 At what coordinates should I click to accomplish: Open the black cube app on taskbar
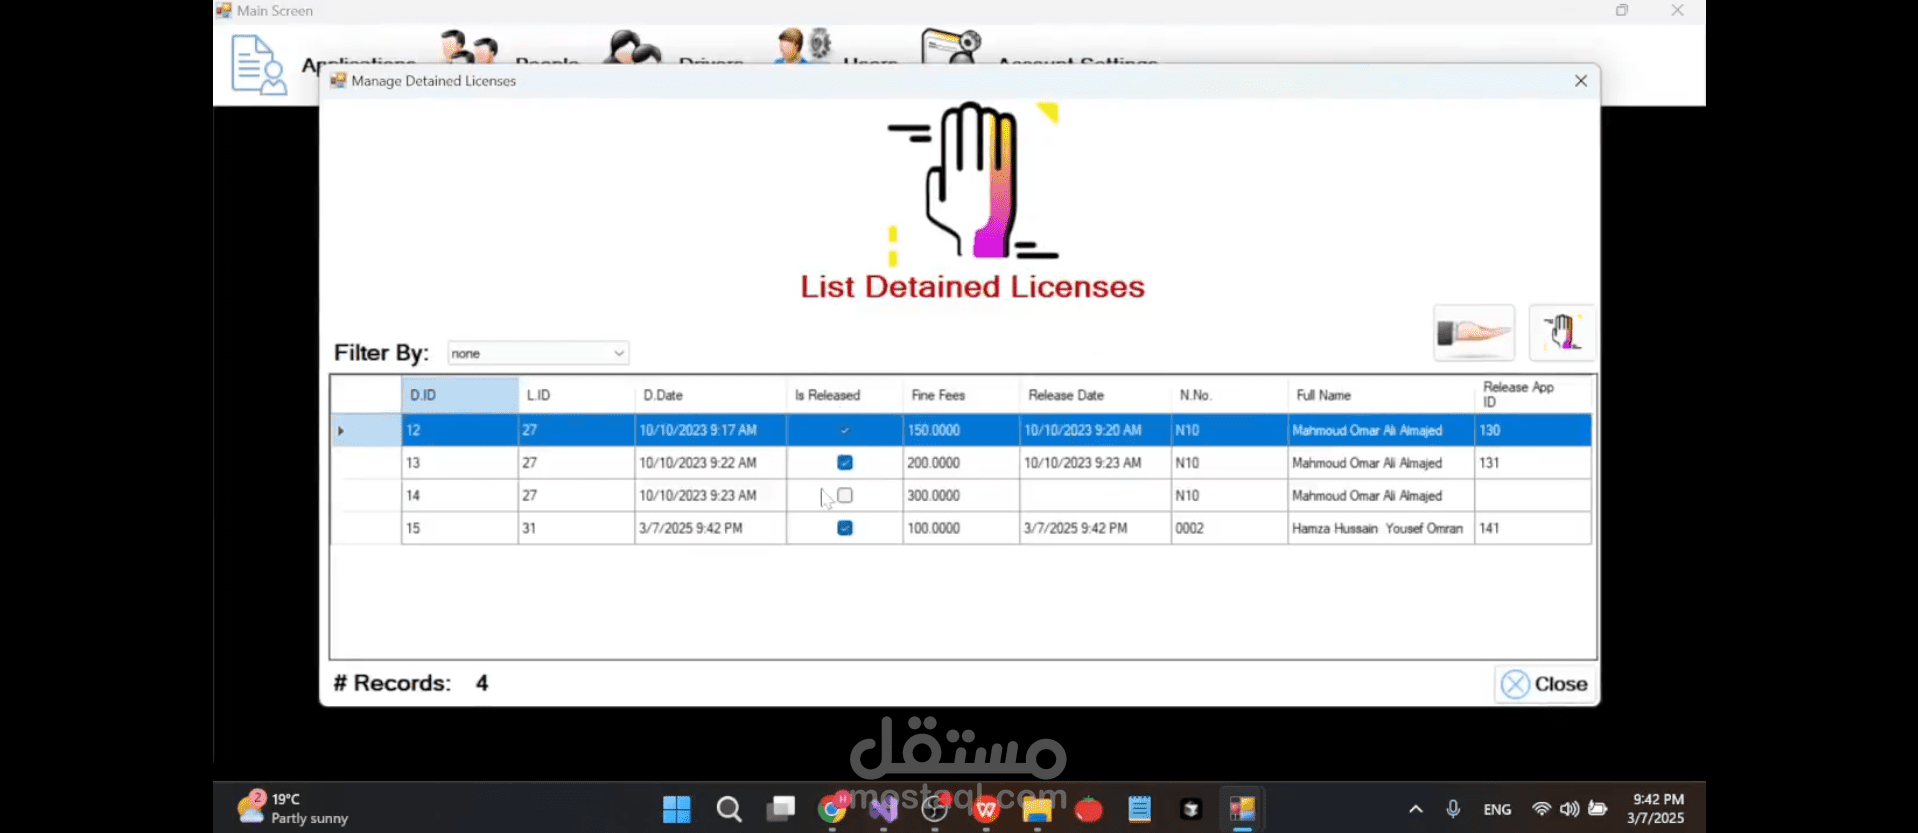pos(1191,809)
